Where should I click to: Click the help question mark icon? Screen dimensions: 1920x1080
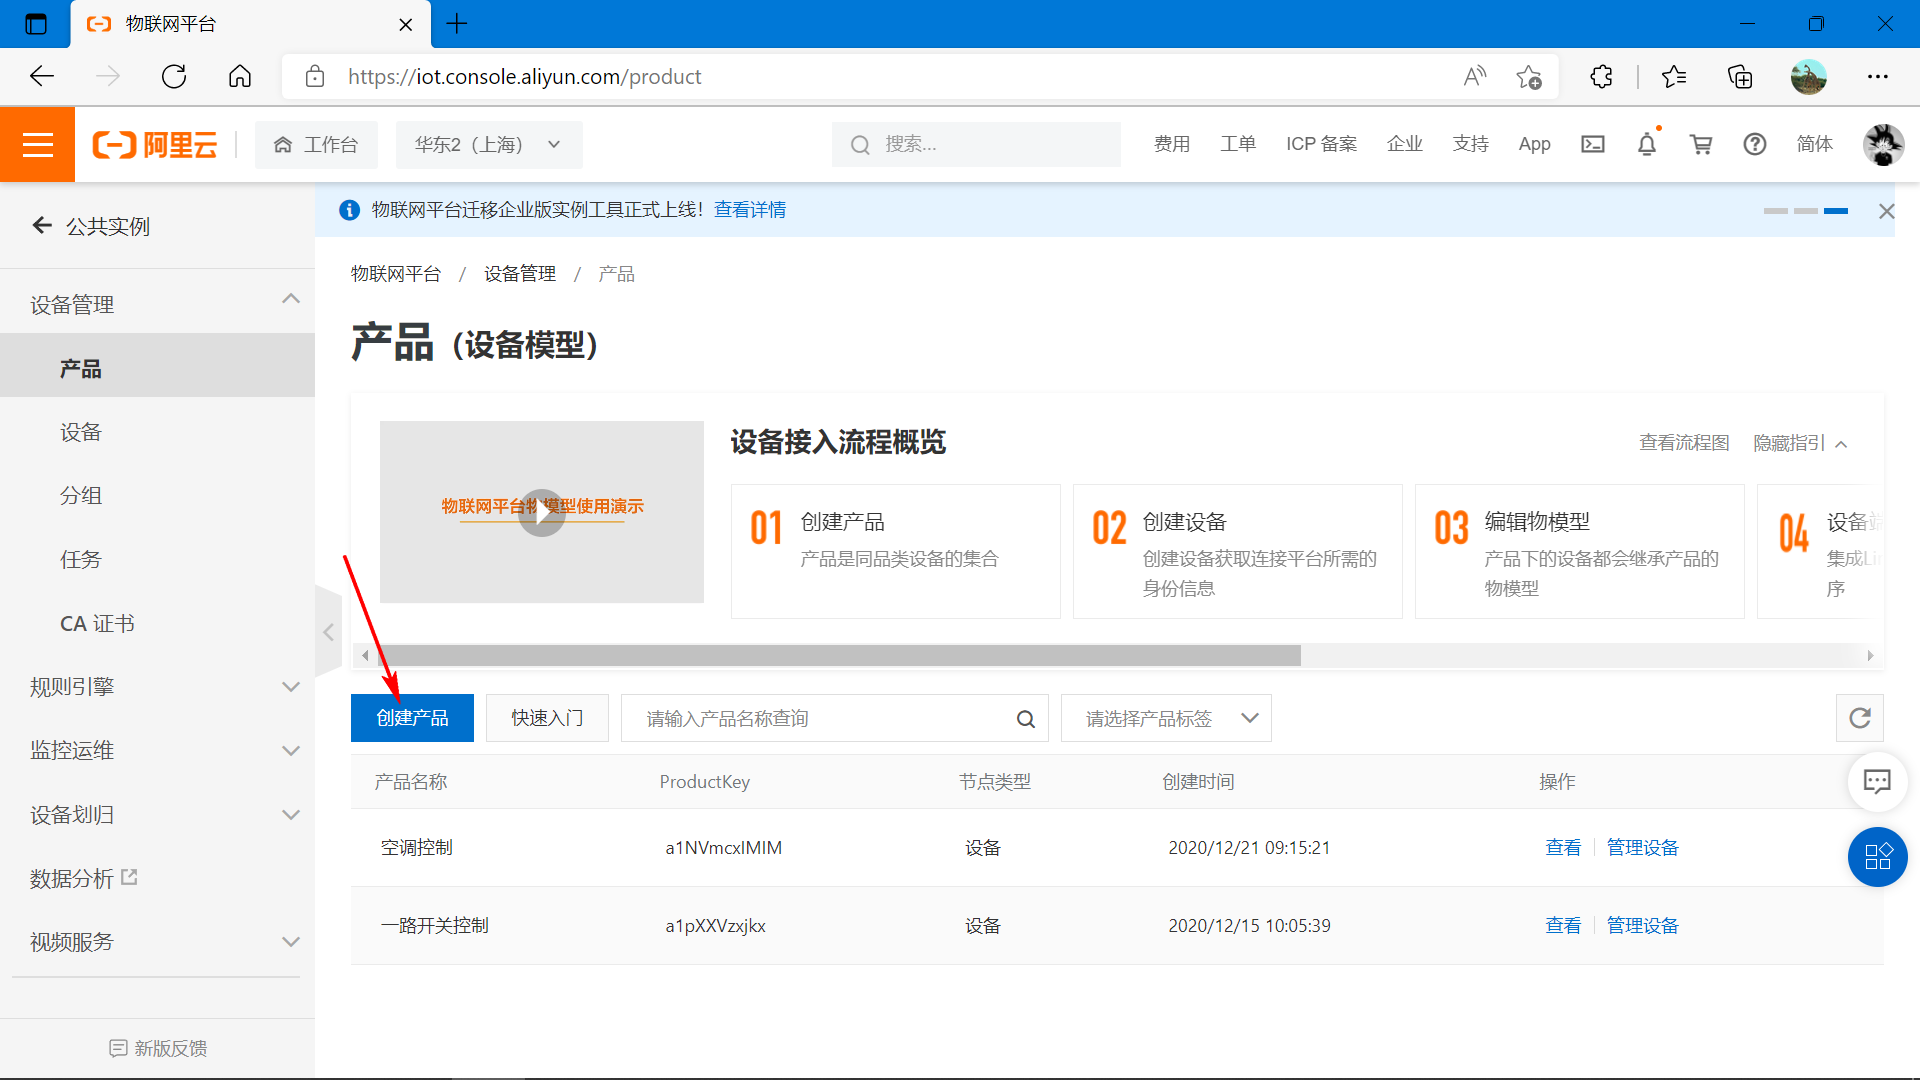1754,144
